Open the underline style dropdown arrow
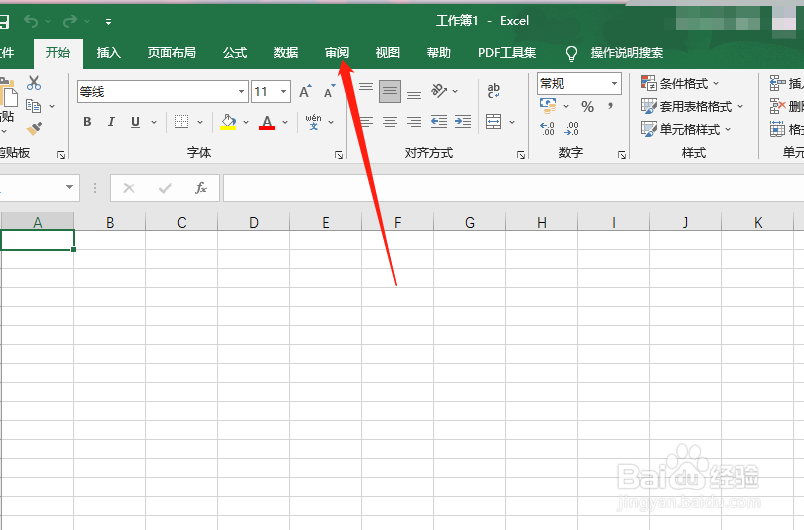The width and height of the screenshot is (804, 530). click(x=154, y=122)
